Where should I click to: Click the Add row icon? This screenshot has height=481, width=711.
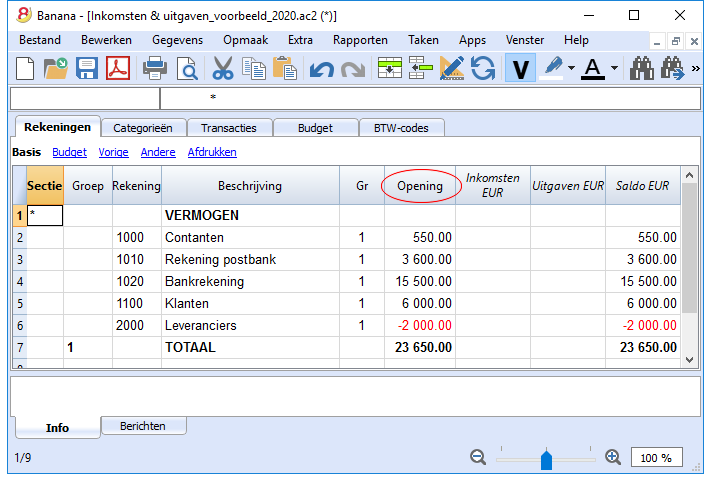(x=390, y=68)
